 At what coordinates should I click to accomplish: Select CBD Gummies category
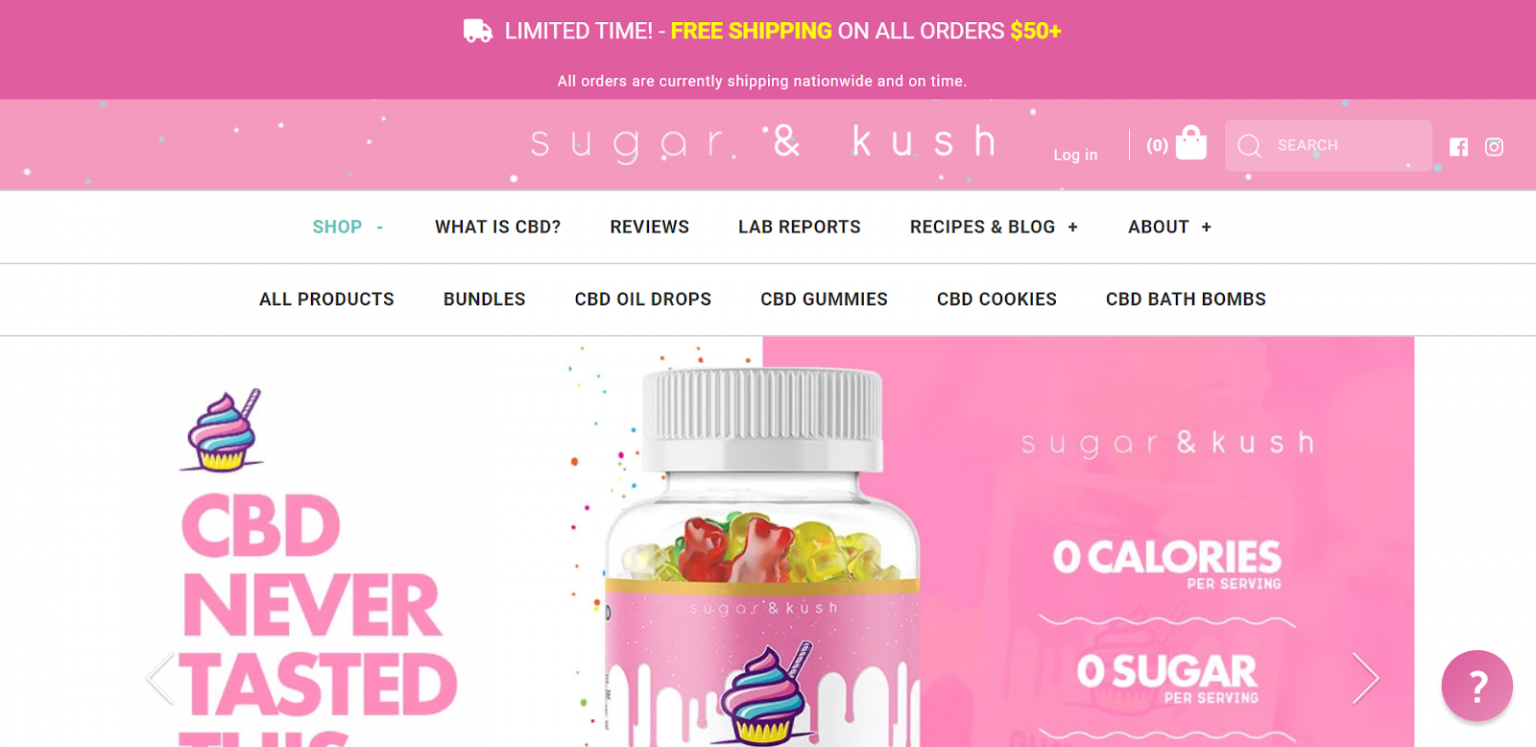point(824,299)
